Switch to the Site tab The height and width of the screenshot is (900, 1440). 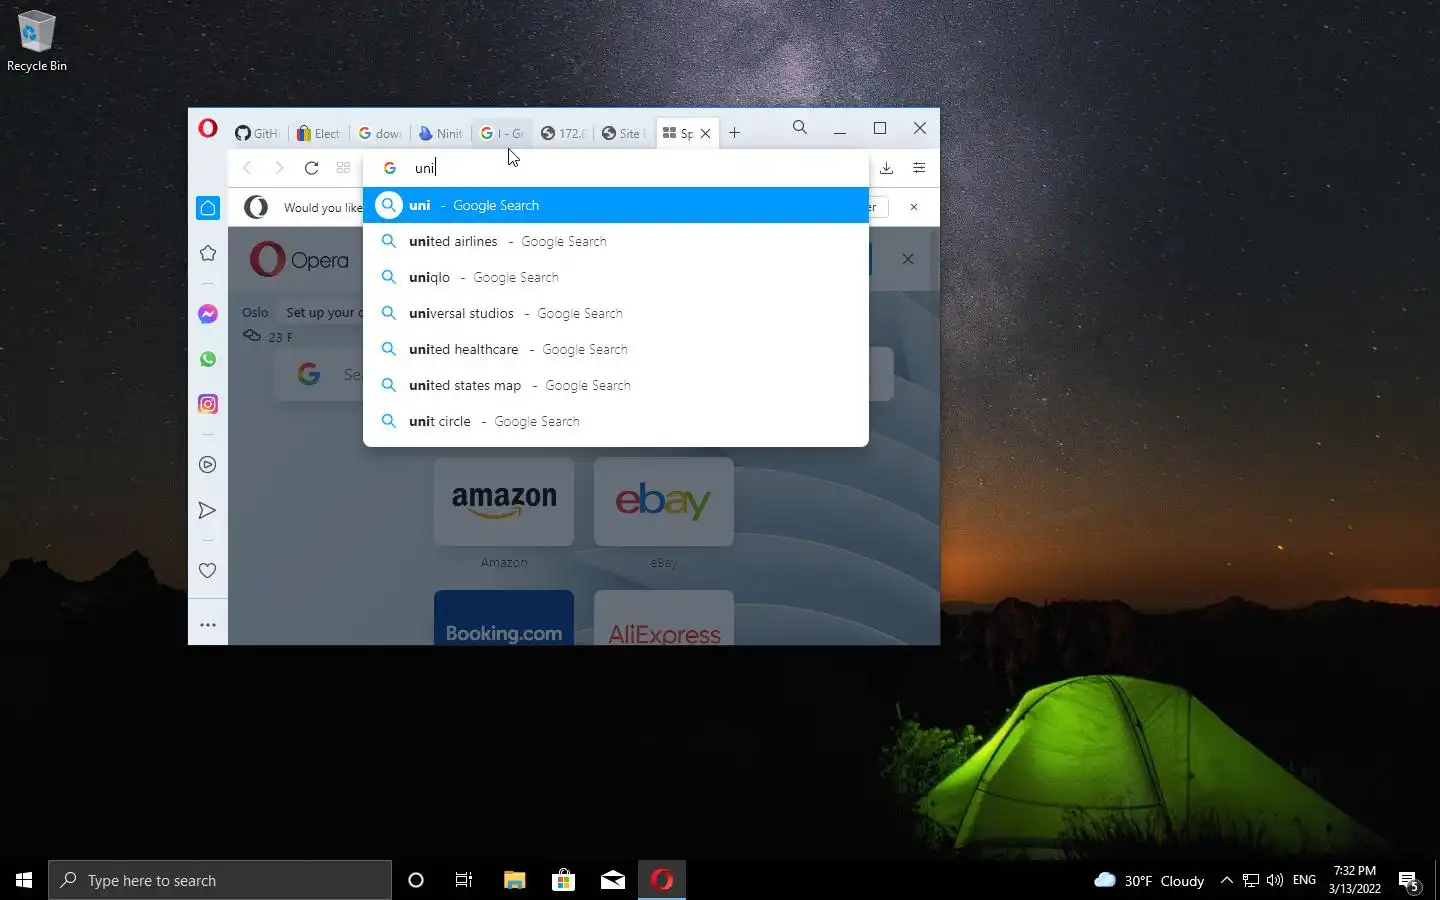624,133
